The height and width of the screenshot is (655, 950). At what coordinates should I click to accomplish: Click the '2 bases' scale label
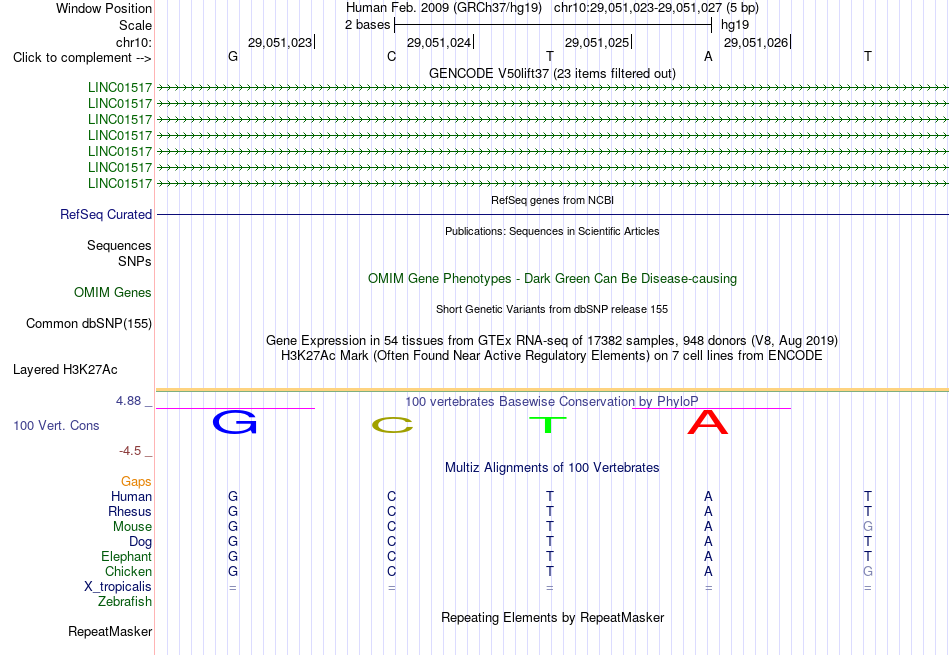tap(368, 25)
